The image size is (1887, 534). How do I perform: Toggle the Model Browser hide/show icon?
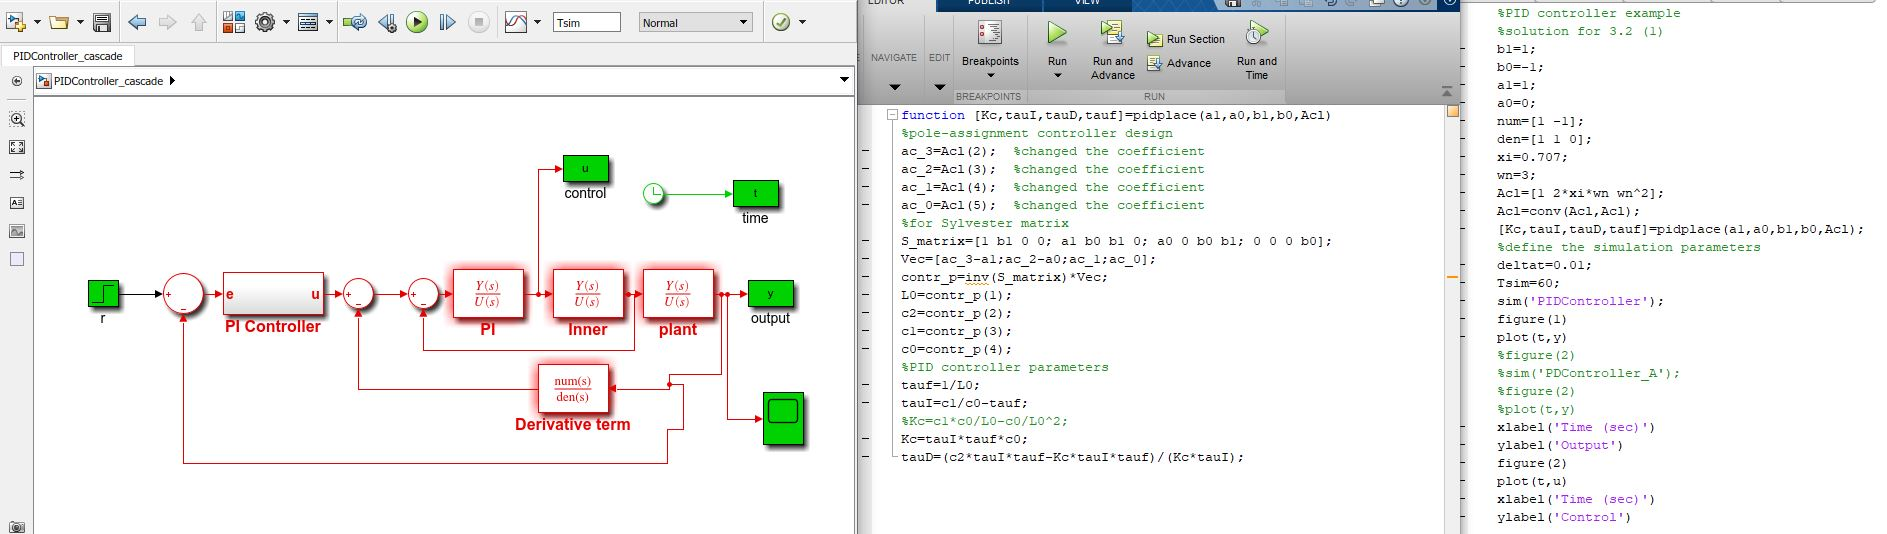click(17, 81)
